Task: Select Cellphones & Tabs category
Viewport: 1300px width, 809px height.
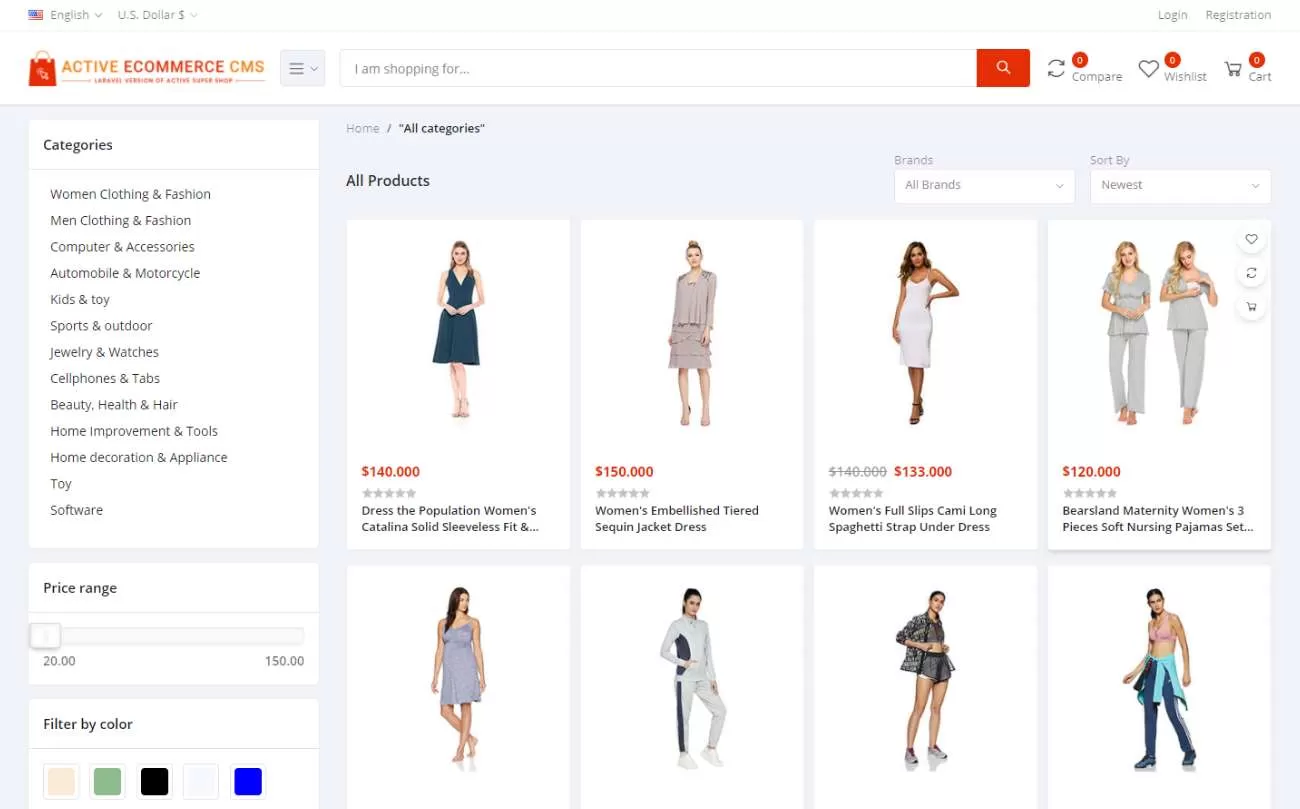Action: coord(105,378)
